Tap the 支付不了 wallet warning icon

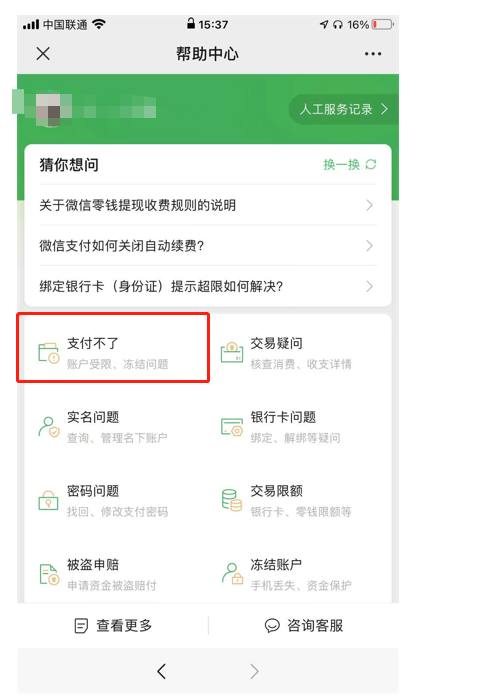tap(49, 354)
